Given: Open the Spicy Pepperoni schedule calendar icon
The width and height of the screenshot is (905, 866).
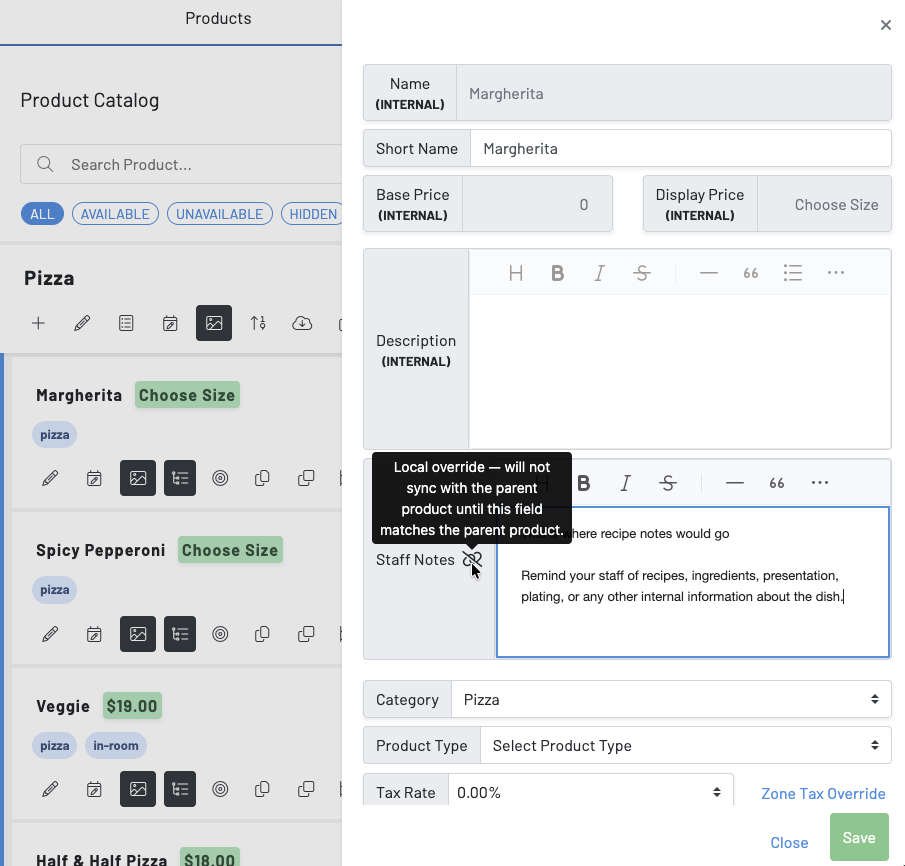Looking at the screenshot, I should (94, 634).
